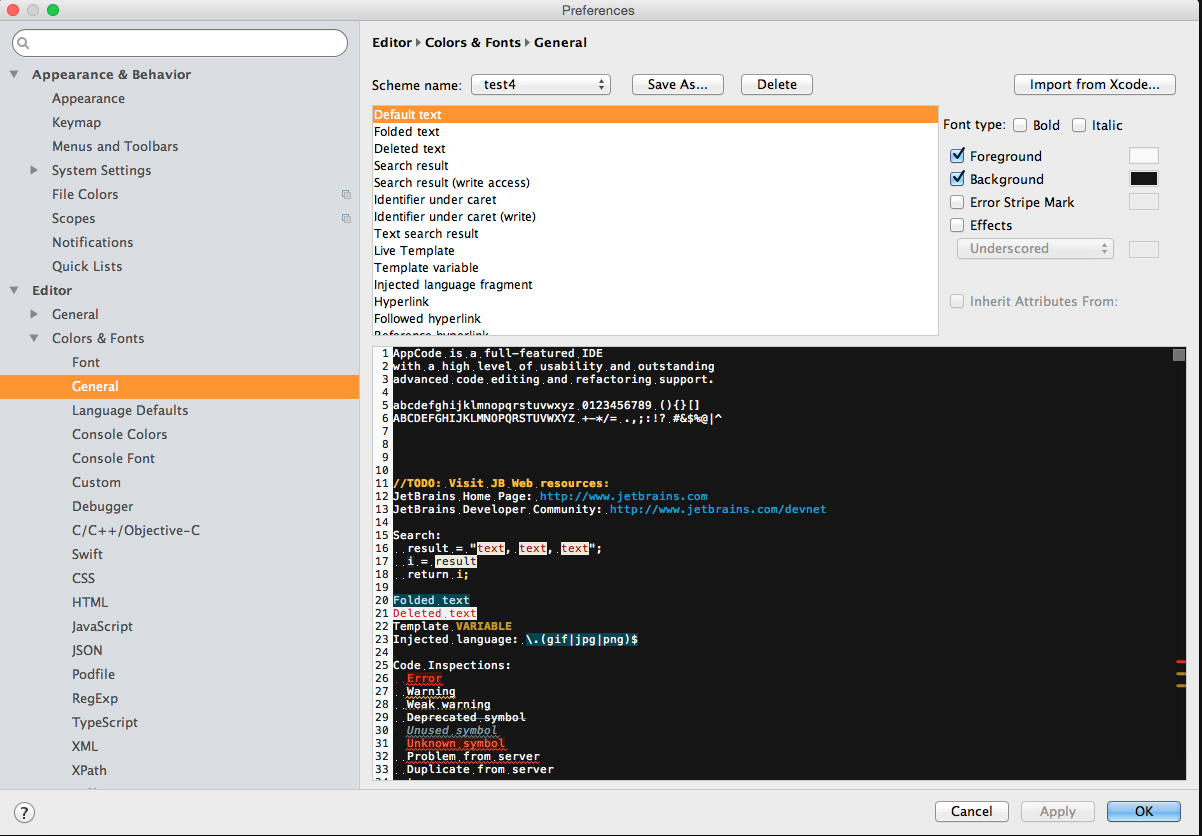Image resolution: width=1202 pixels, height=836 pixels.
Task: Enable the Effects checkbox
Action: coord(957,225)
